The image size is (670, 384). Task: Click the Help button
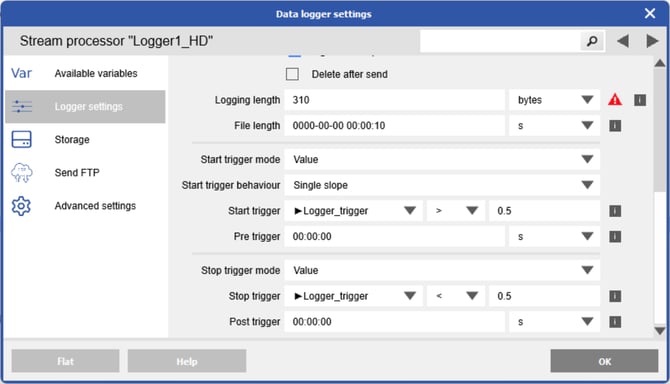[187, 361]
